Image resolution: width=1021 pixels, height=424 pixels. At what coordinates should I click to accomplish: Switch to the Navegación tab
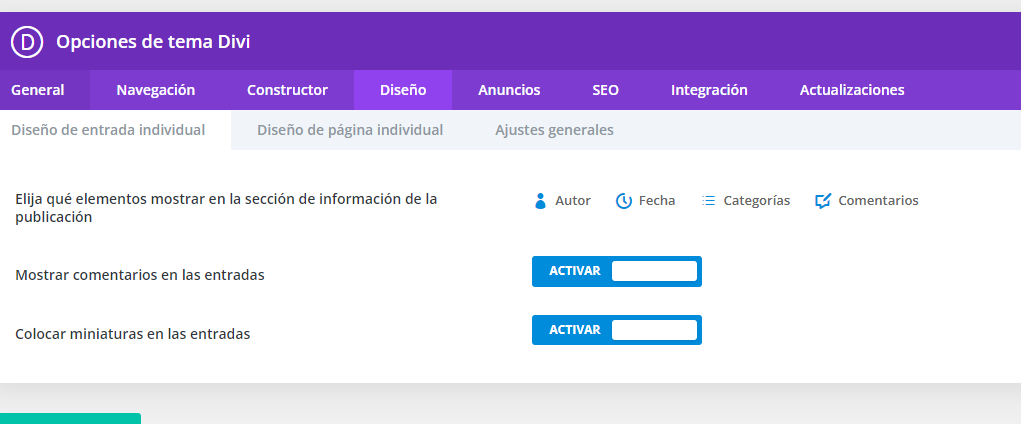(x=156, y=90)
